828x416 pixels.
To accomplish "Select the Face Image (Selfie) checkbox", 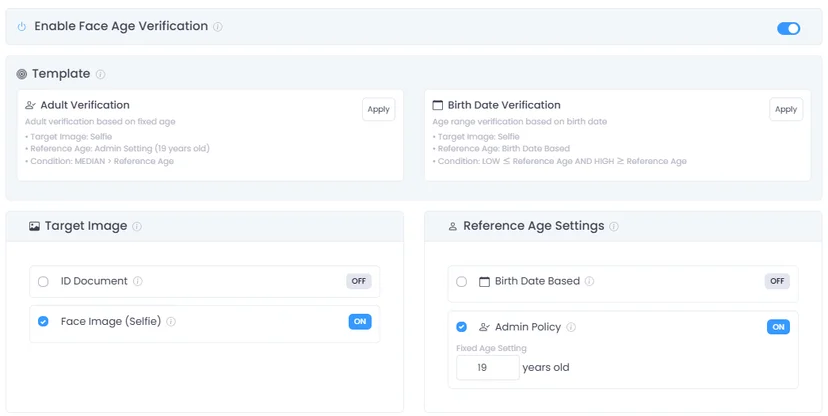I will point(43,322).
